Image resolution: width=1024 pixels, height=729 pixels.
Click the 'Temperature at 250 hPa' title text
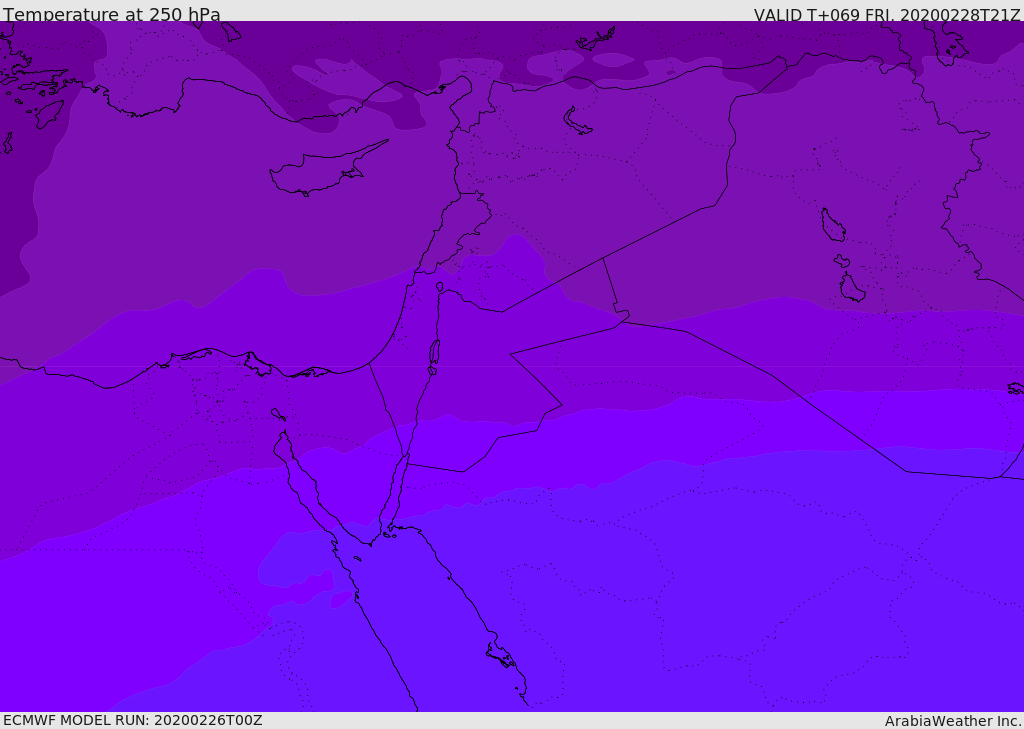(x=112, y=14)
